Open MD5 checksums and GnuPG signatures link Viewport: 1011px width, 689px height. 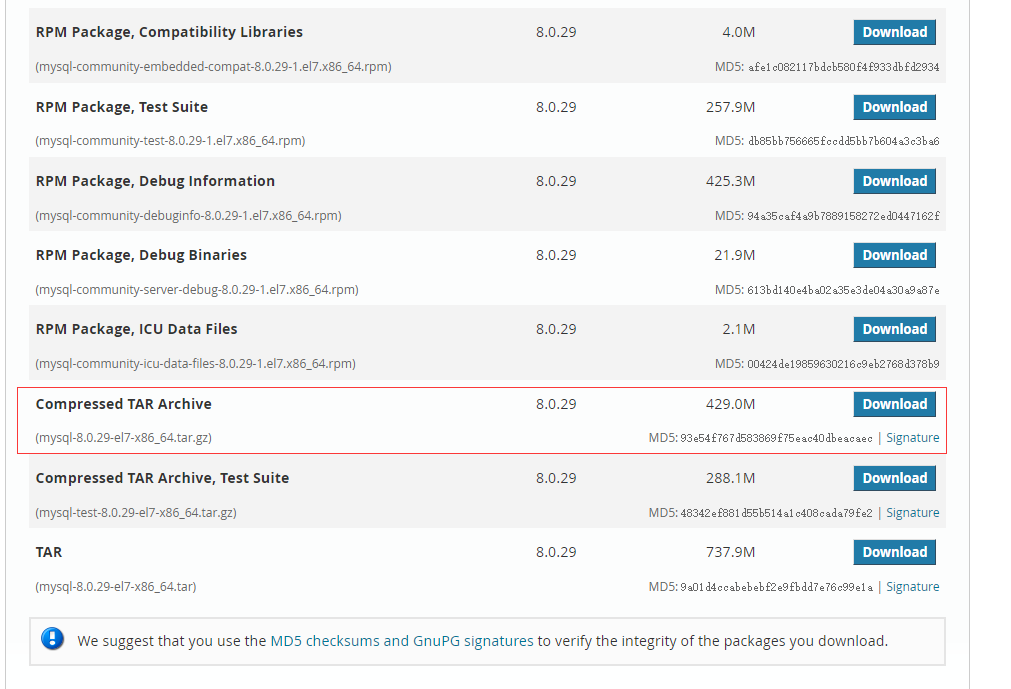402,641
